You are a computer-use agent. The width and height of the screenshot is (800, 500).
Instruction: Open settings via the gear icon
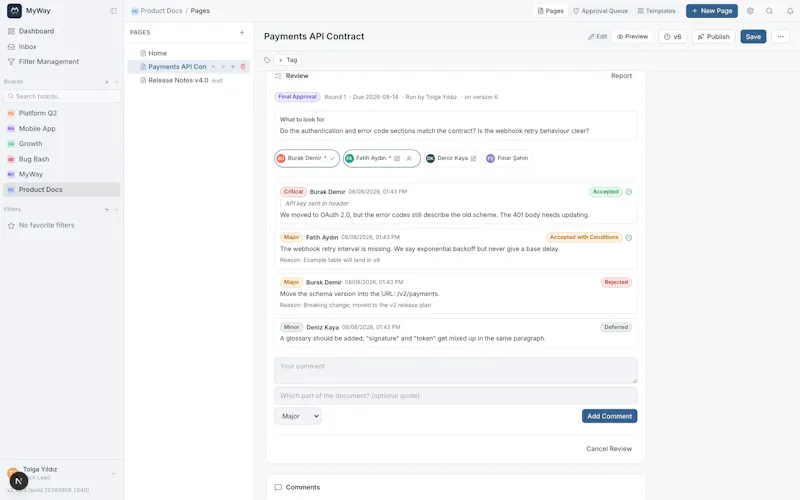point(750,11)
